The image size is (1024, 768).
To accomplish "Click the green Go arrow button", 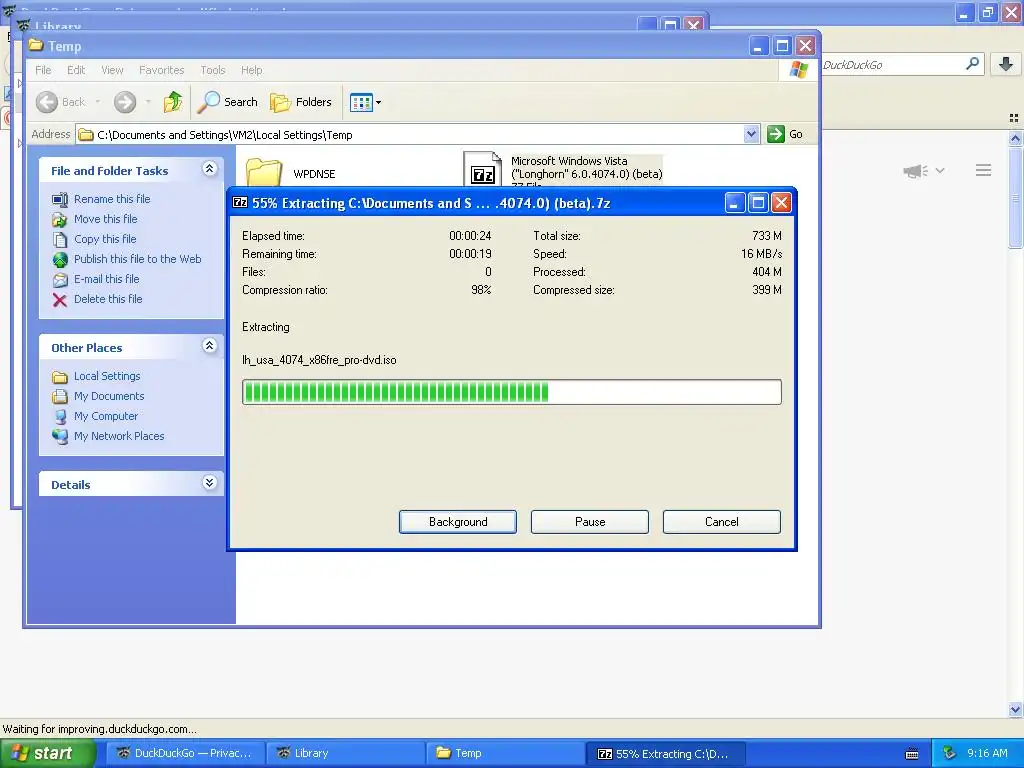I will (x=776, y=134).
